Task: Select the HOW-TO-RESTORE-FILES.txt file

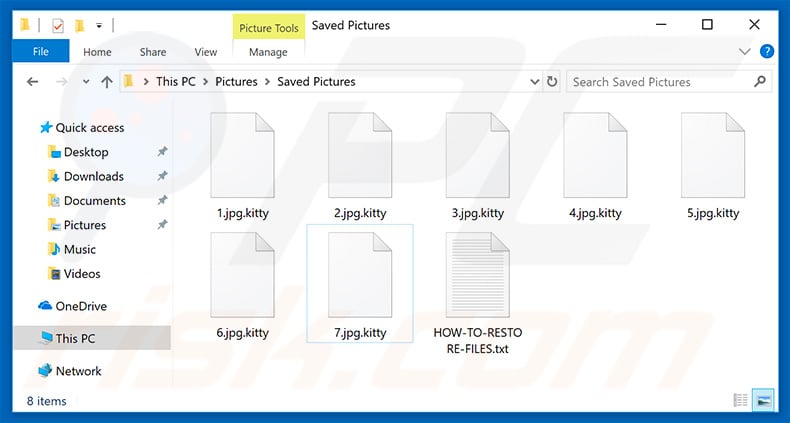Action: [478, 294]
